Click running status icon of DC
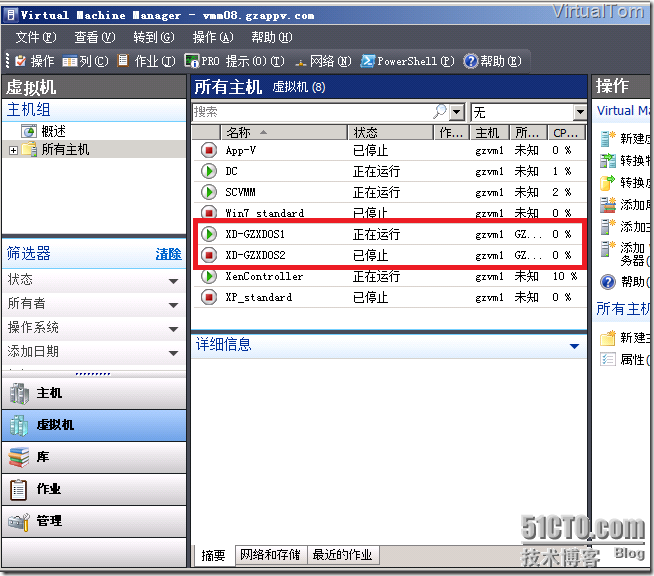This screenshot has height=576, width=654. [209, 171]
